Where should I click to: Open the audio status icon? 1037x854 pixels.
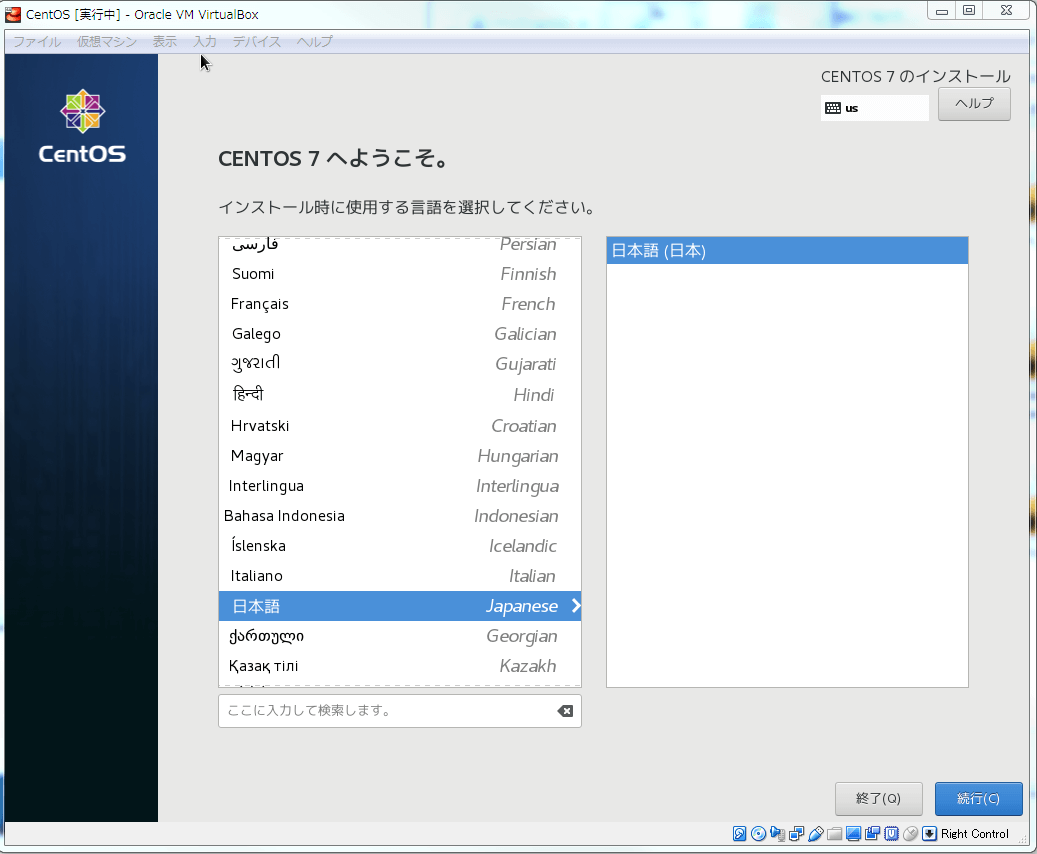point(777,833)
